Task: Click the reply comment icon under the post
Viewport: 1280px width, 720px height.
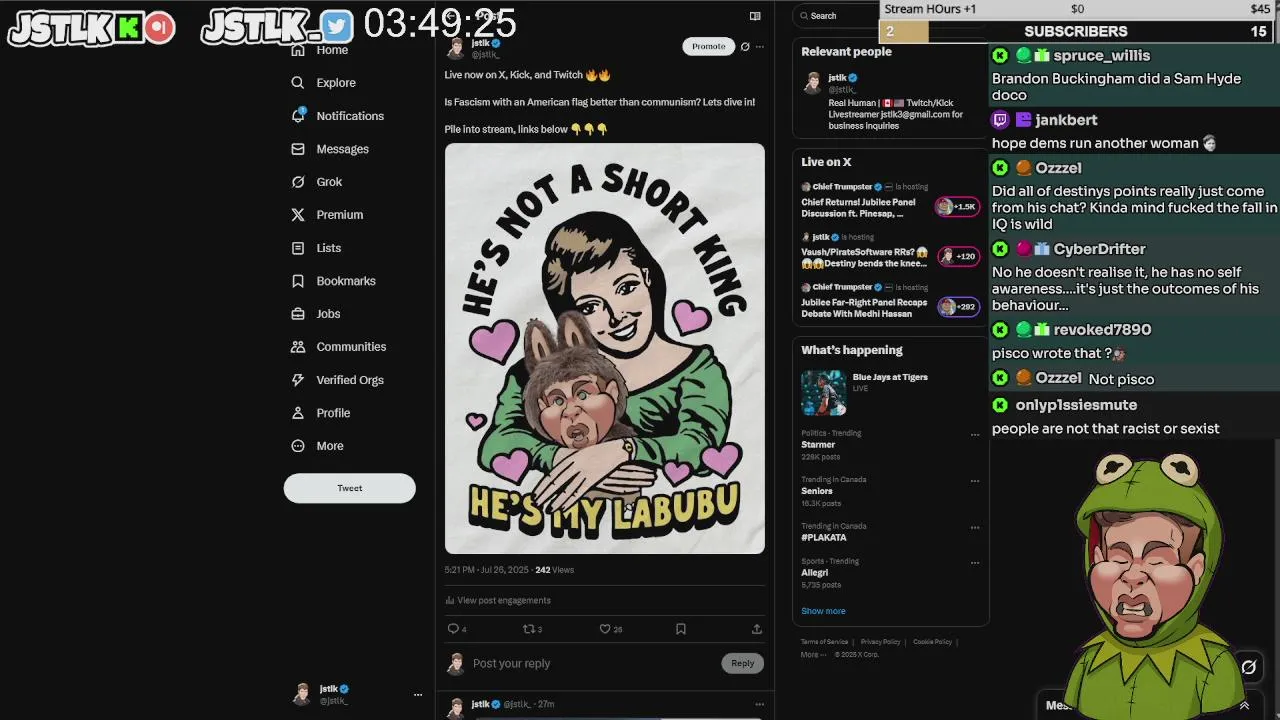Action: tap(453, 629)
